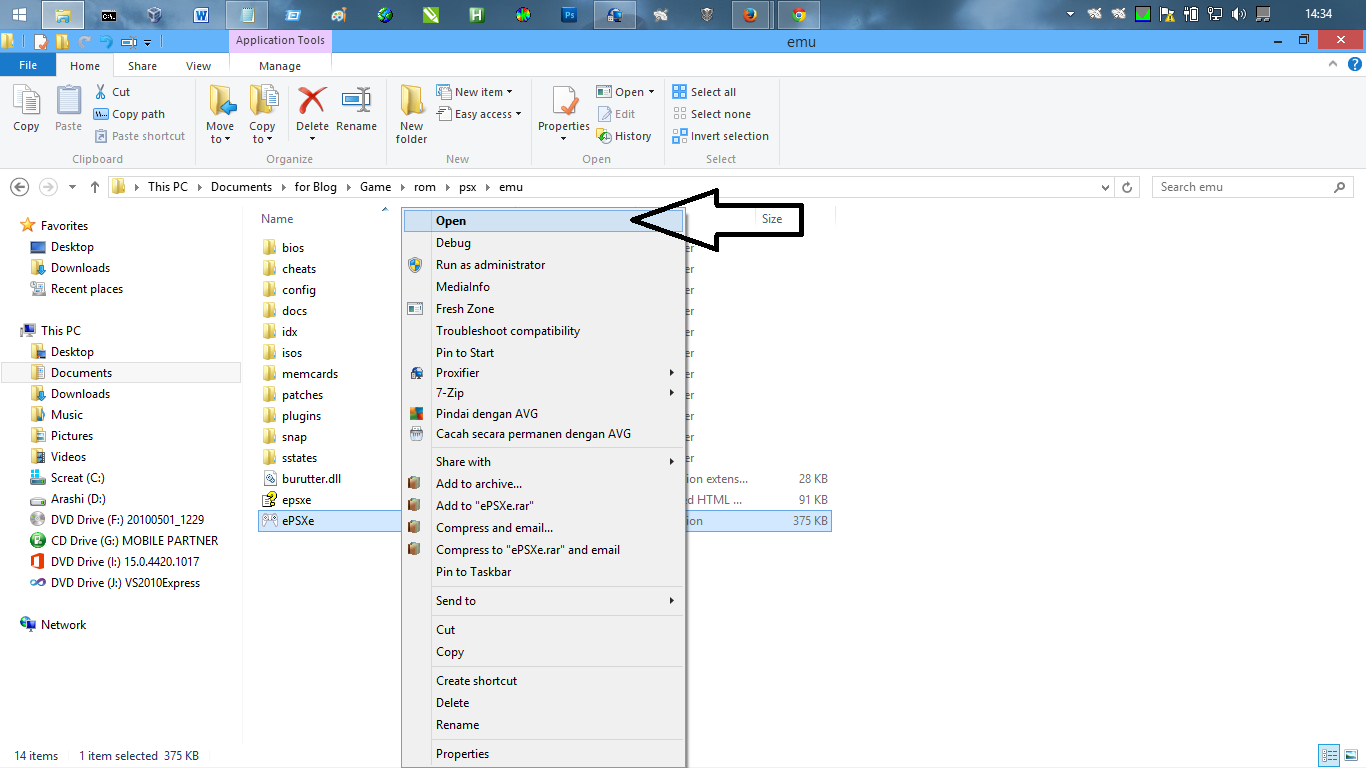
Task: Open Properties checkmark icon in ribbon
Action: click(564, 102)
